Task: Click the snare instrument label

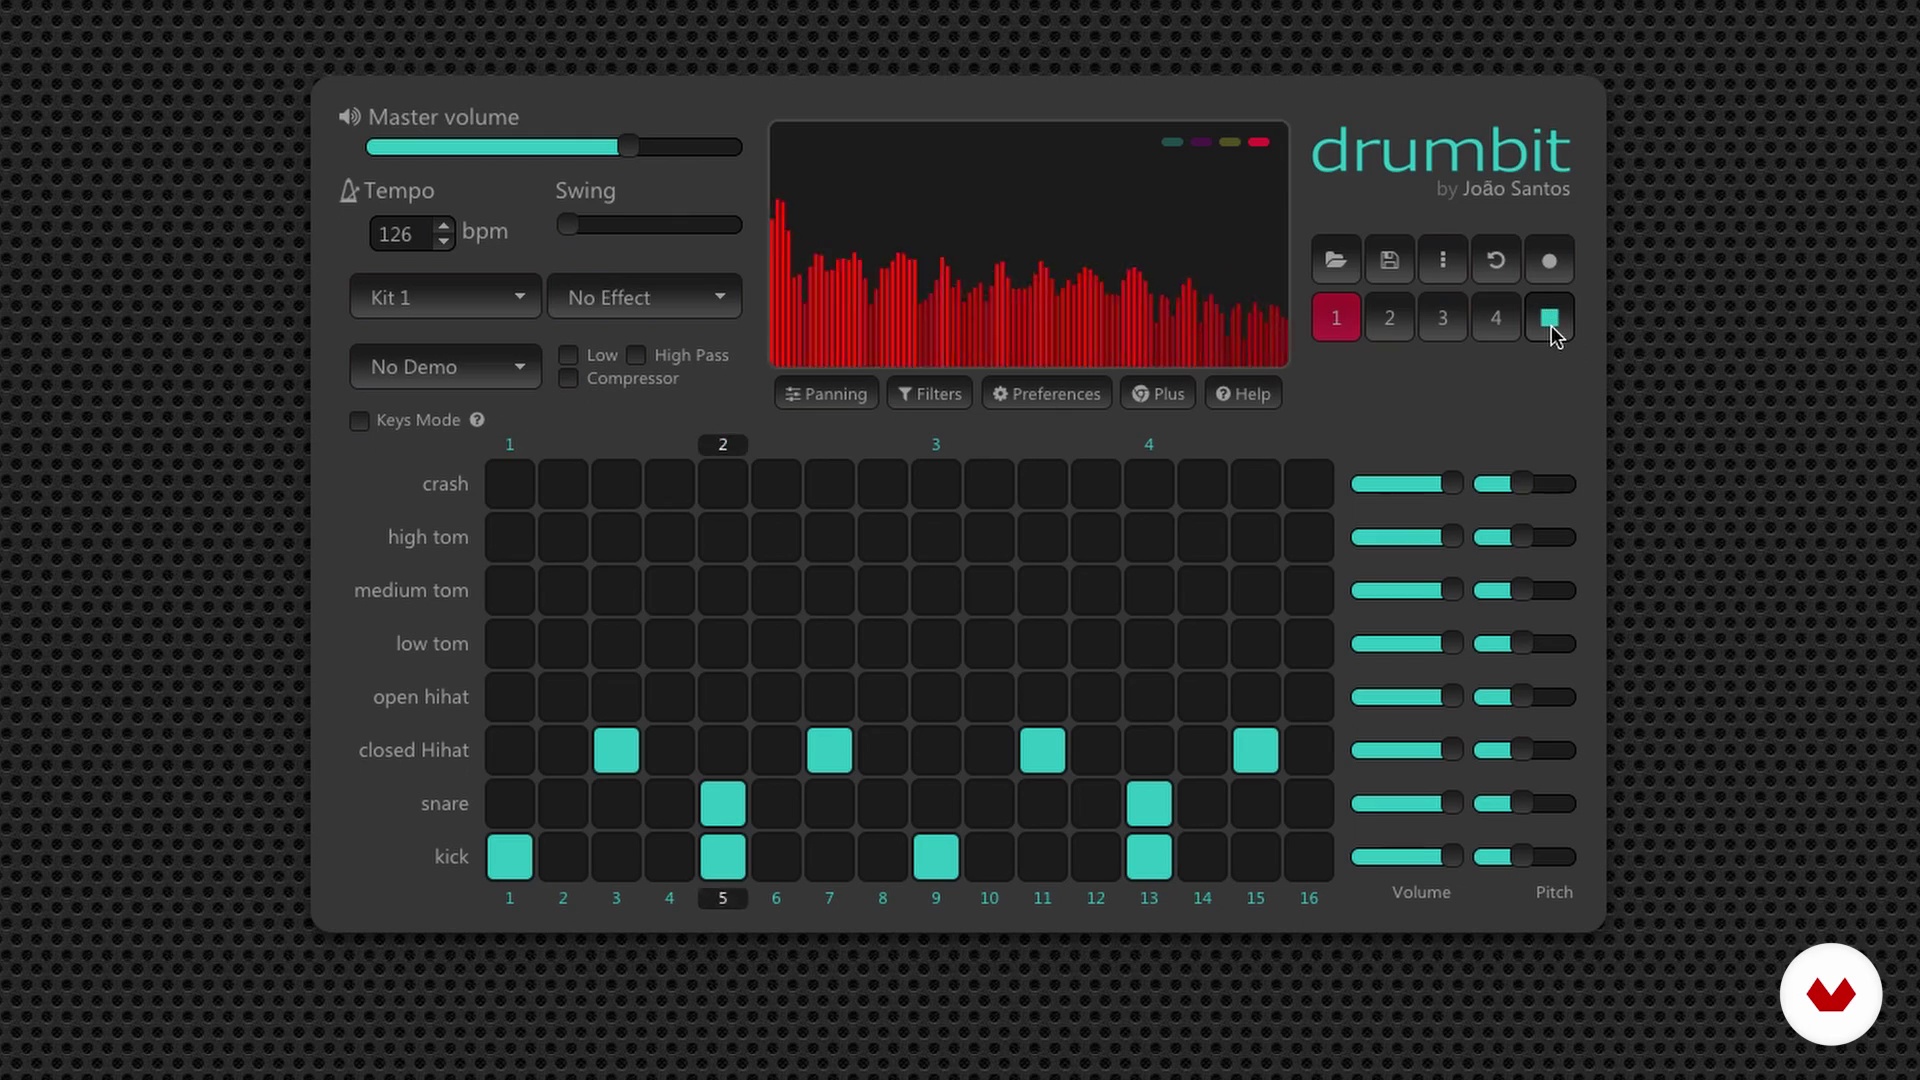Action: (x=444, y=804)
